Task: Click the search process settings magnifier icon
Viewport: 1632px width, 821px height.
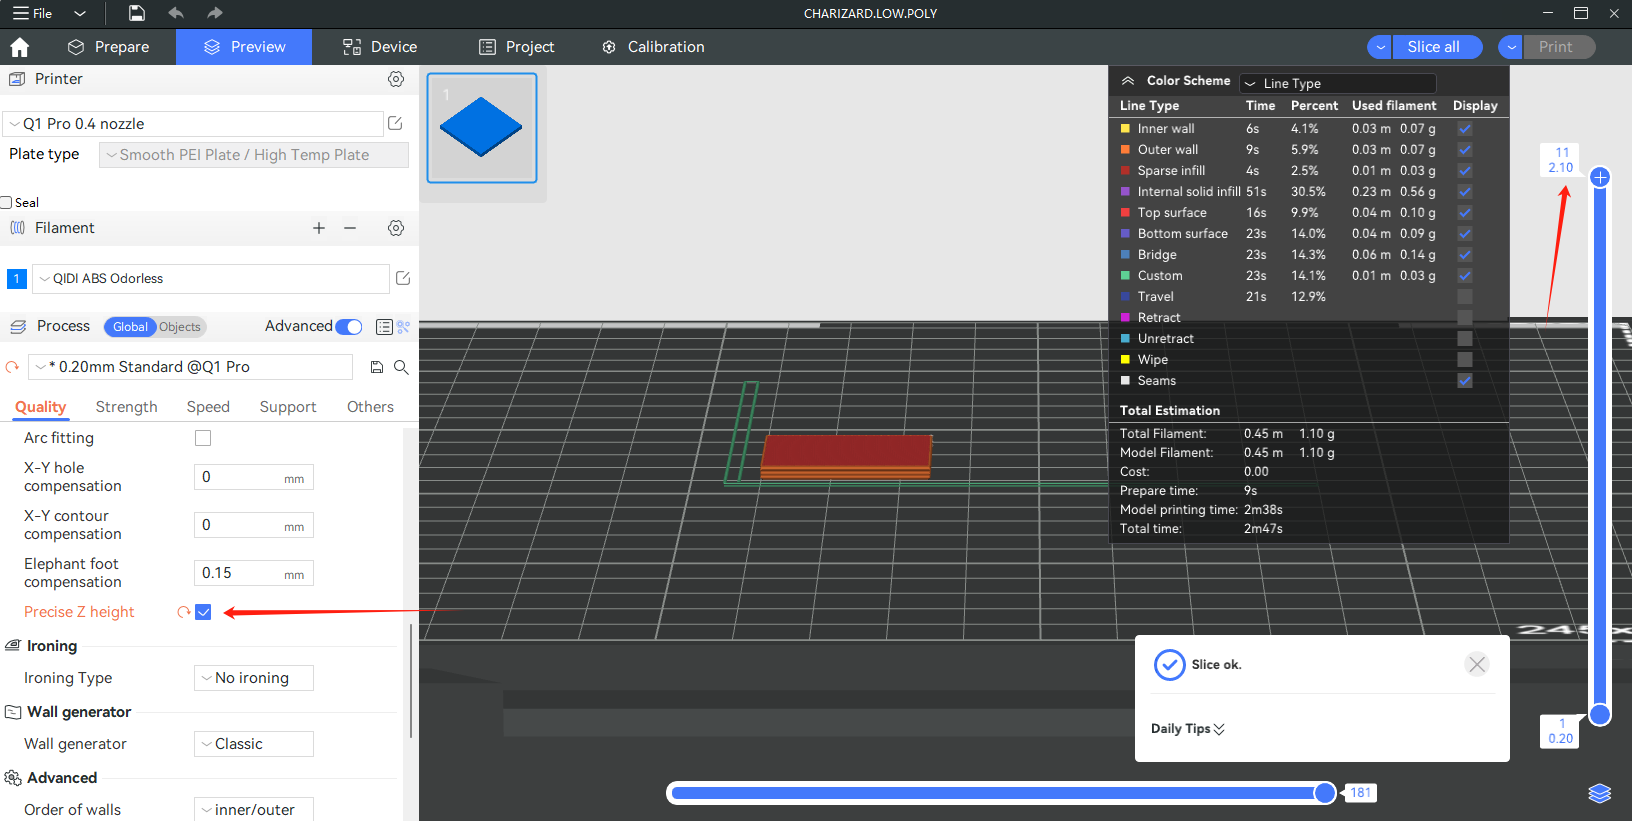Action: [401, 367]
